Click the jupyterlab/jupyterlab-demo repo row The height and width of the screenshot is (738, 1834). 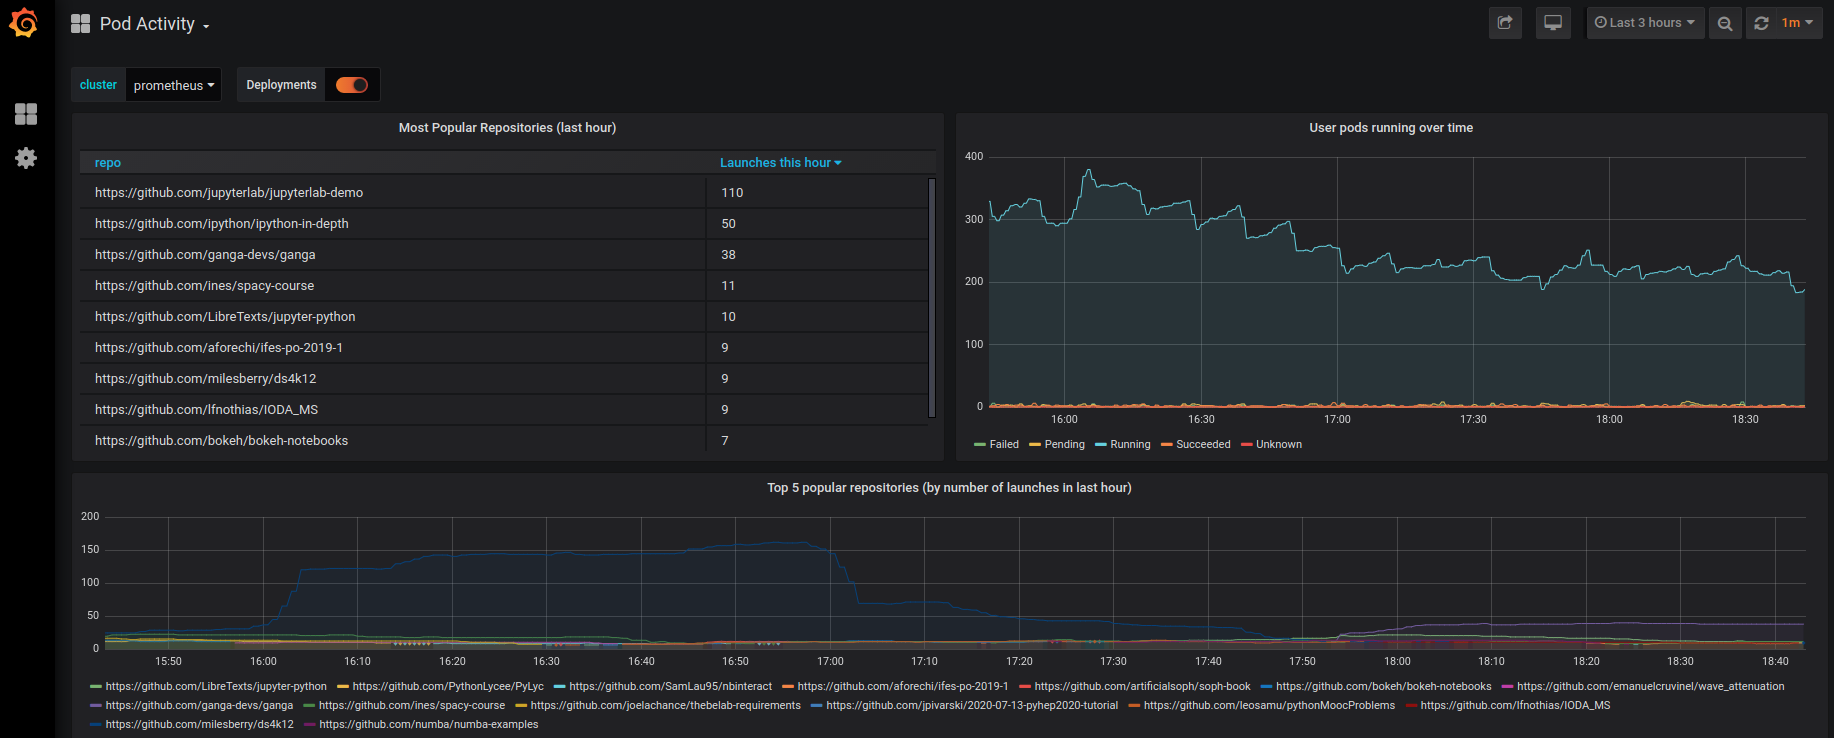point(504,193)
